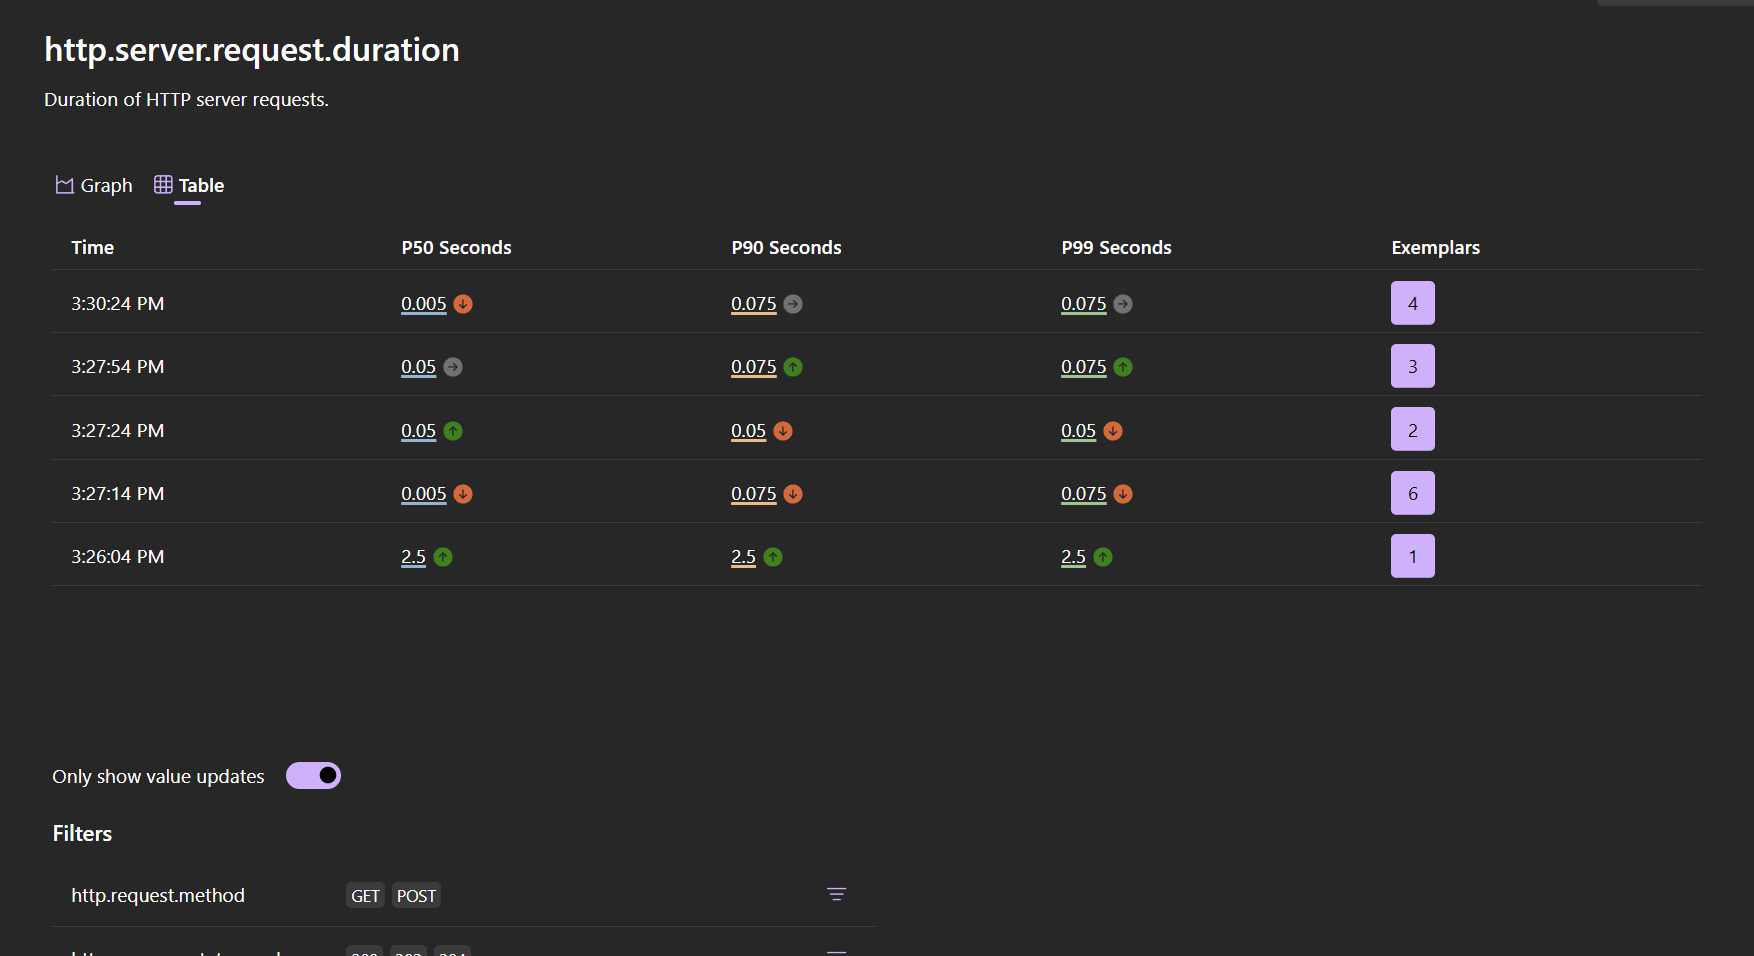Viewport: 1754px width, 956px height.
Task: Open exemplars button showing 4
Action: tap(1412, 303)
